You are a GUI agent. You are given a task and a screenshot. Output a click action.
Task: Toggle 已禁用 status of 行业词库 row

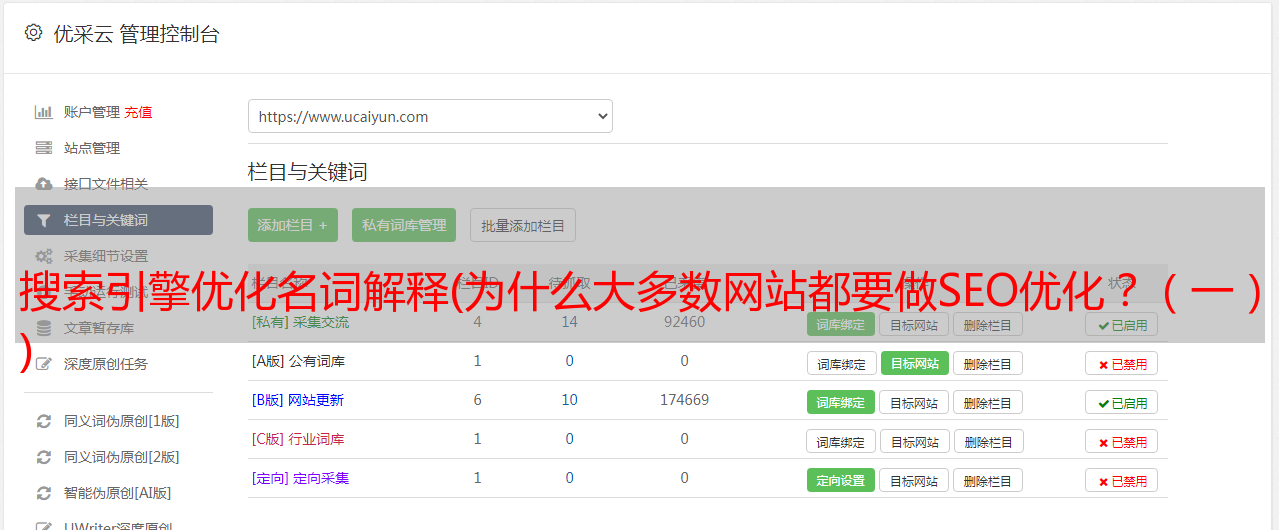pos(1122,441)
